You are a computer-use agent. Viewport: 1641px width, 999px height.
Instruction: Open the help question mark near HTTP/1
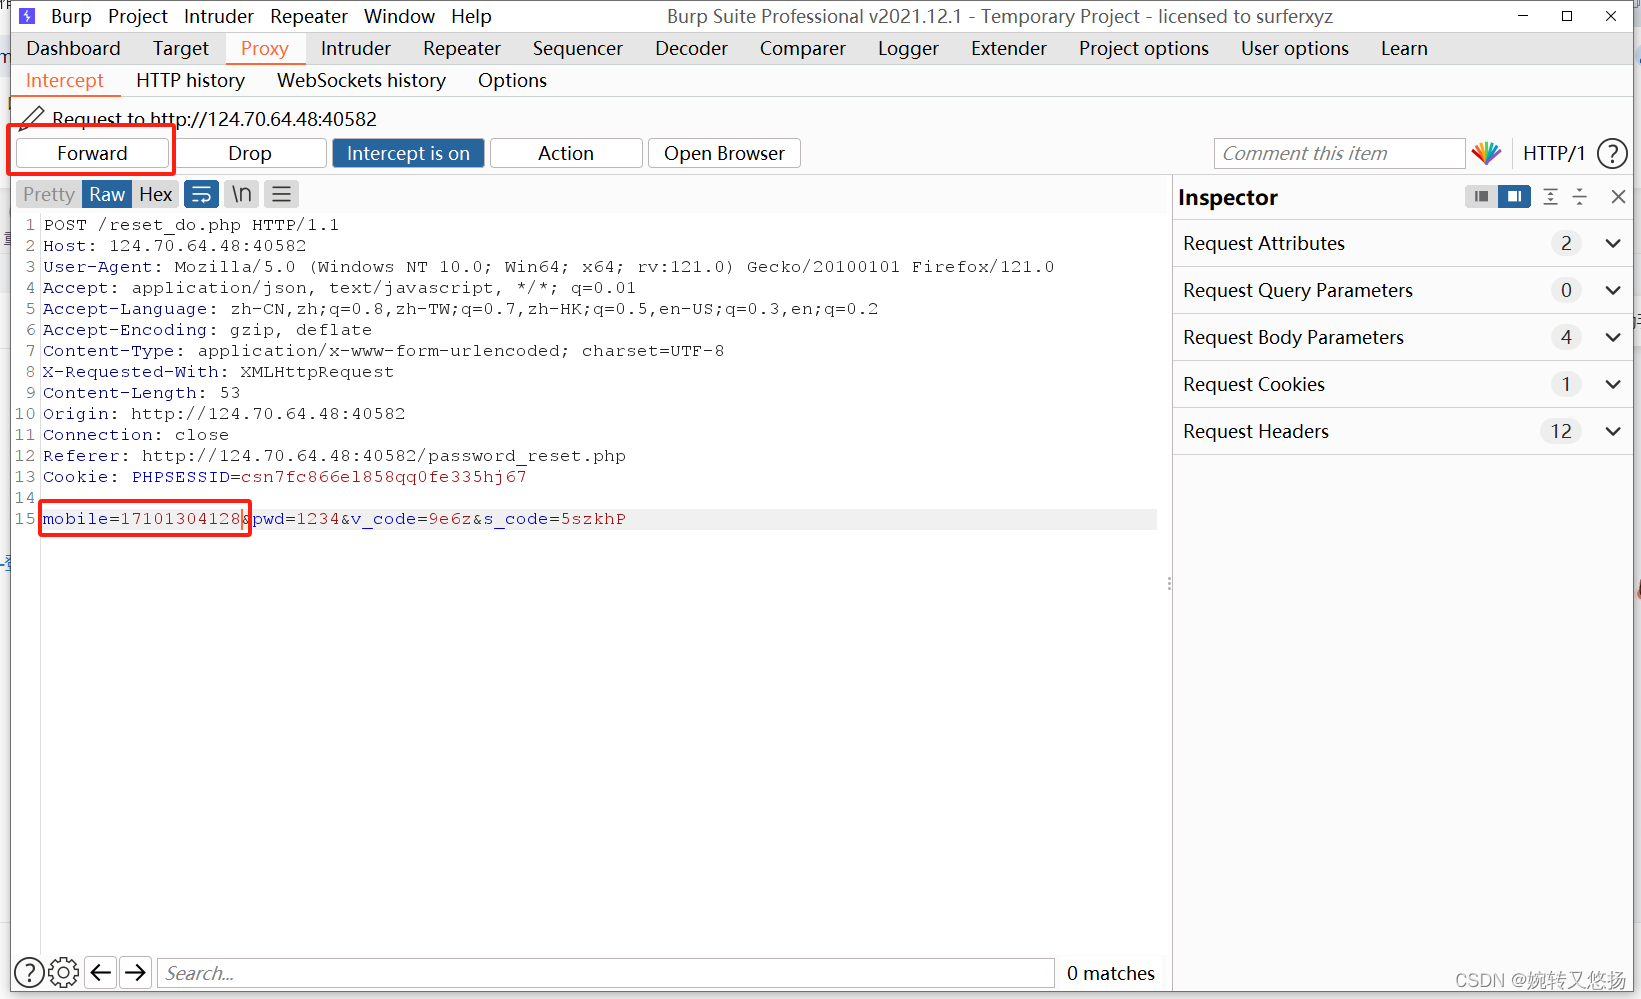1612,153
